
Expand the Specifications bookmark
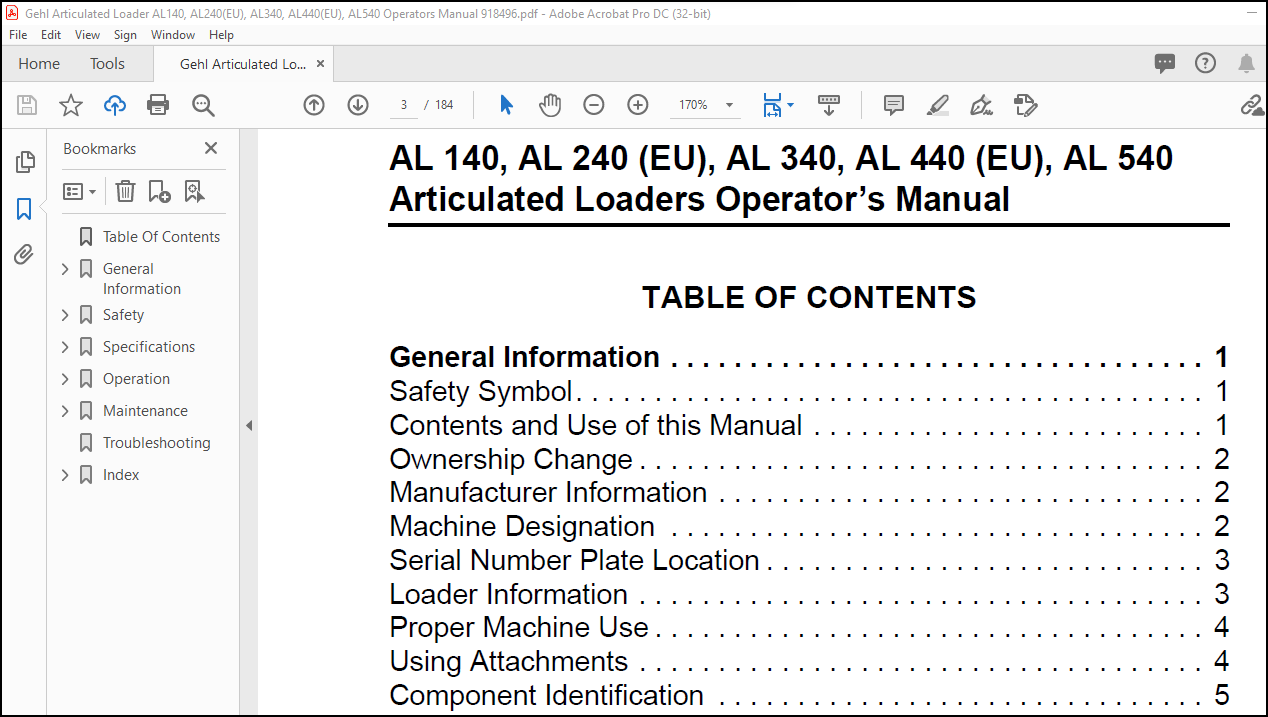66,347
